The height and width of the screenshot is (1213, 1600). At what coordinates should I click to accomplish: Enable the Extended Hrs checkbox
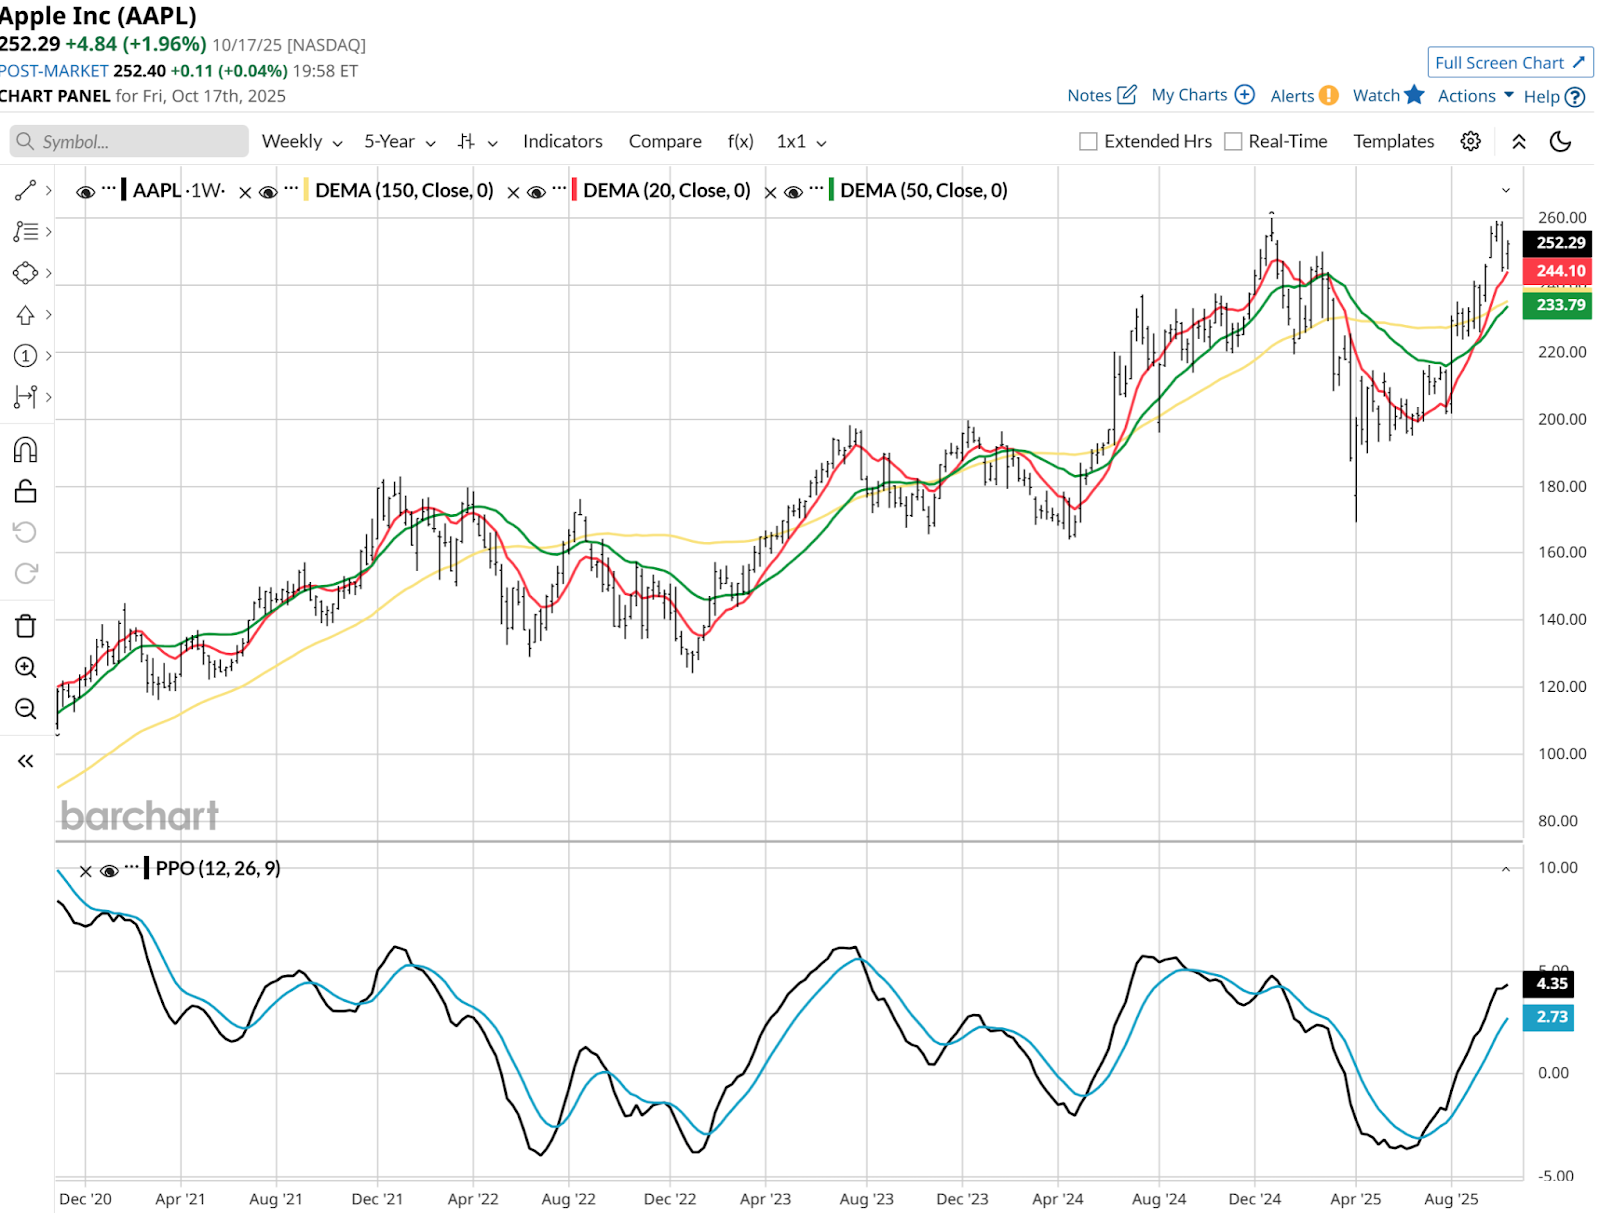[1088, 142]
